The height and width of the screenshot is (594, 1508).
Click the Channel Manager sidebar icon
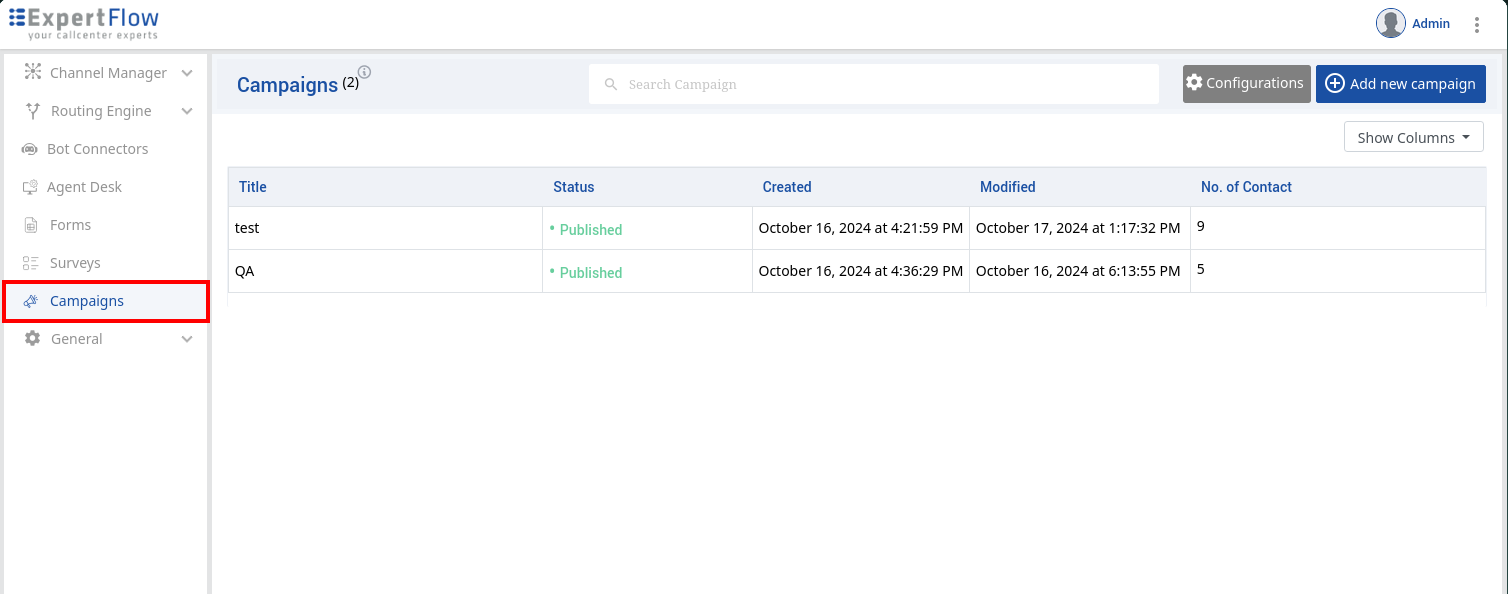pos(31,72)
